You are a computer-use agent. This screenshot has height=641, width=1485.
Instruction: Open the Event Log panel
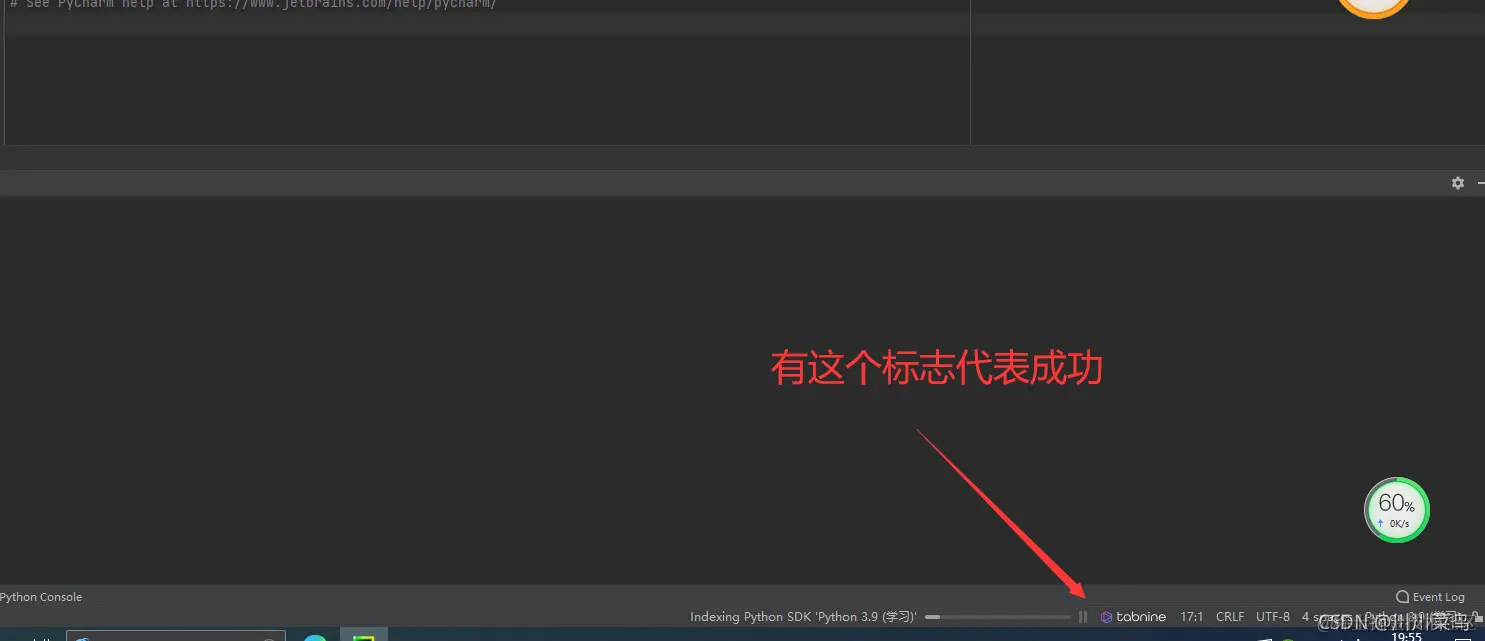(x=1430, y=596)
